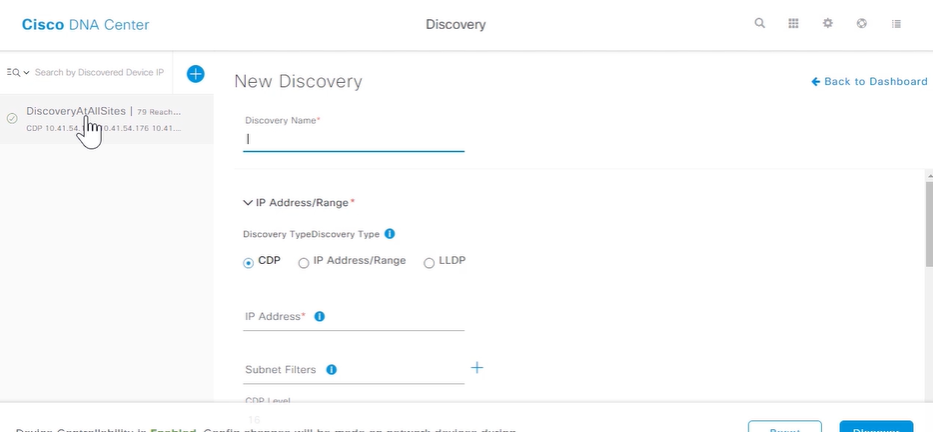Image resolution: width=933 pixels, height=432 pixels.
Task: Show info for Discovery Type
Action: [x=390, y=234]
